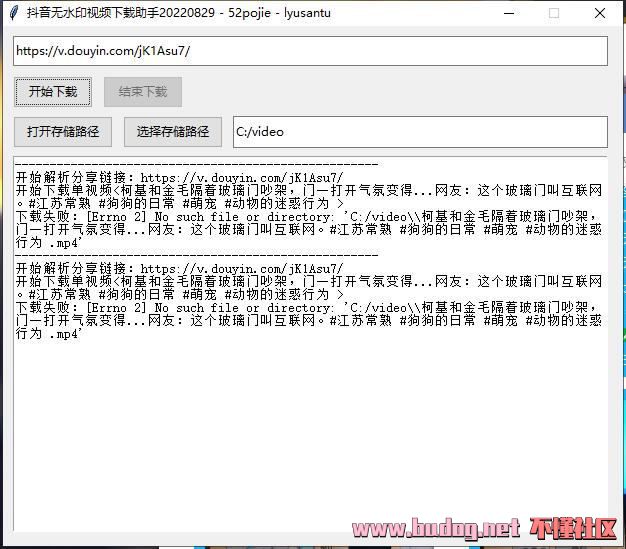The width and height of the screenshot is (626, 549).
Task: Click the first dashed separator line in log
Action: click(x=196, y=164)
